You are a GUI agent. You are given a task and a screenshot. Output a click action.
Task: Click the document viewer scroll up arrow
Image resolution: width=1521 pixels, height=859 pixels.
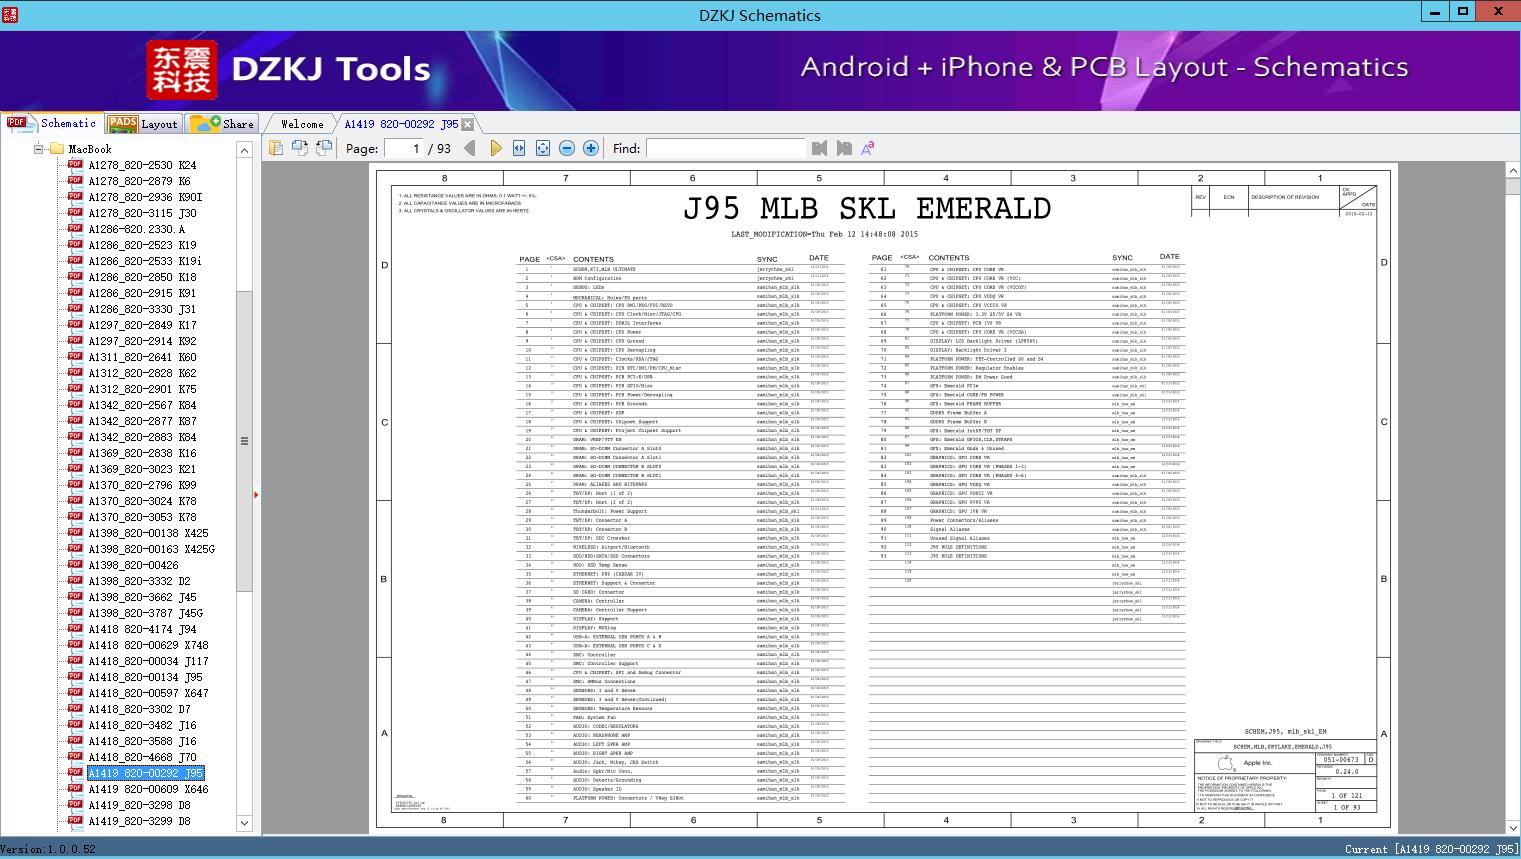(1512, 171)
